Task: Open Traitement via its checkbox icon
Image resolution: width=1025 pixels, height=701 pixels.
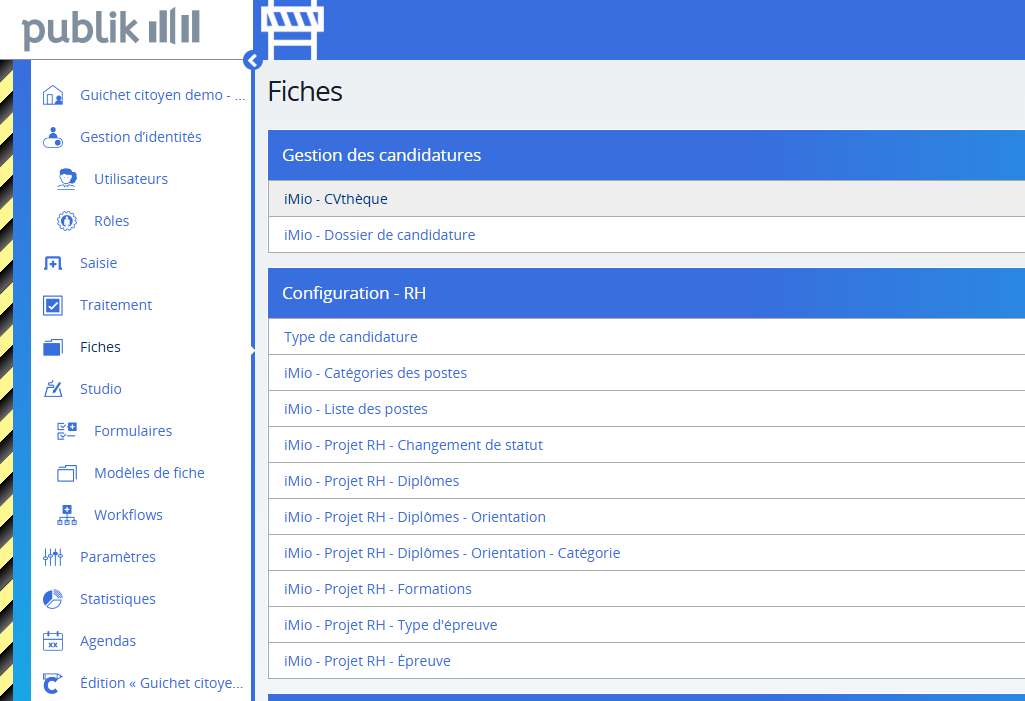Action: pyautogui.click(x=53, y=304)
